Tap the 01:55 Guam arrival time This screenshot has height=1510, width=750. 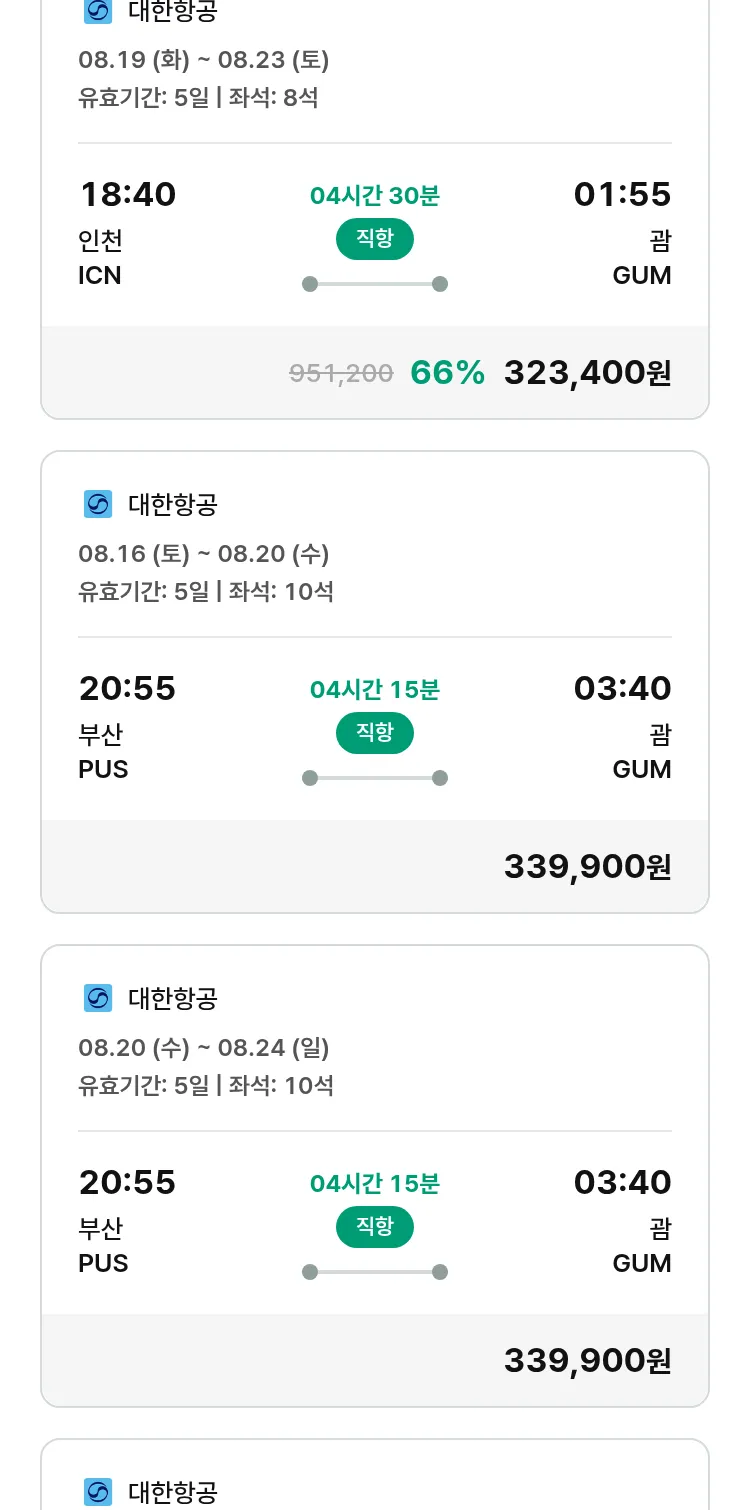[622, 194]
